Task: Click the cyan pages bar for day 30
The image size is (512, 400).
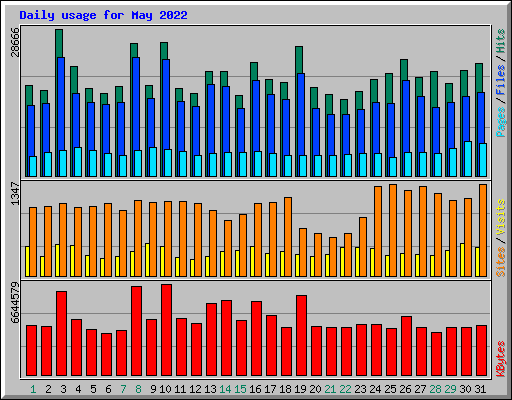Action: click(468, 159)
